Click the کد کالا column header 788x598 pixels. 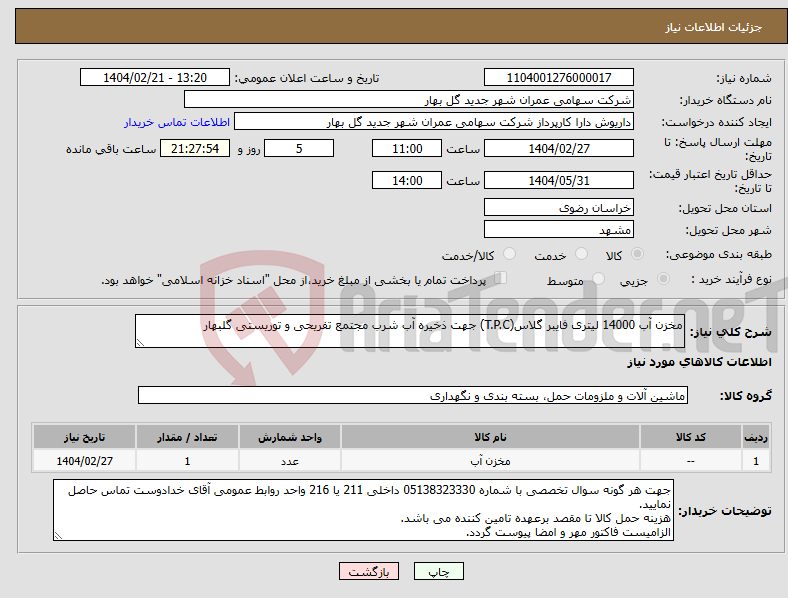[691, 437]
